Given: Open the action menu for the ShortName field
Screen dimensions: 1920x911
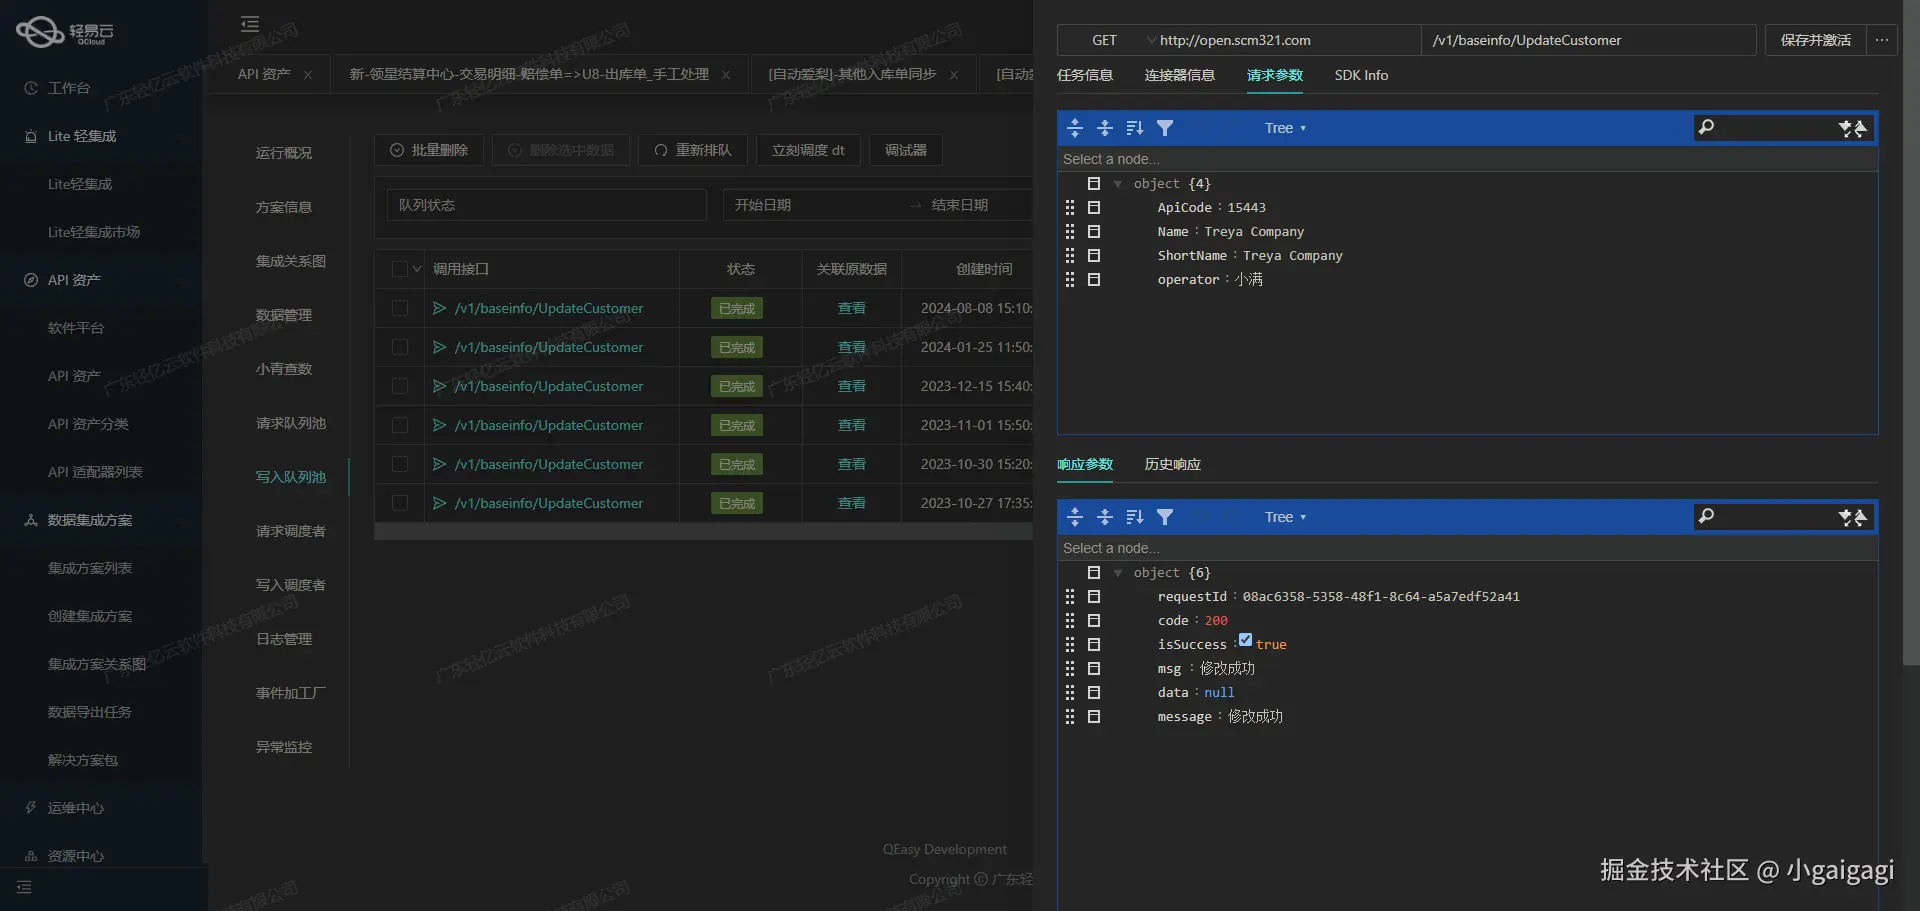Looking at the screenshot, I should (x=1094, y=256).
